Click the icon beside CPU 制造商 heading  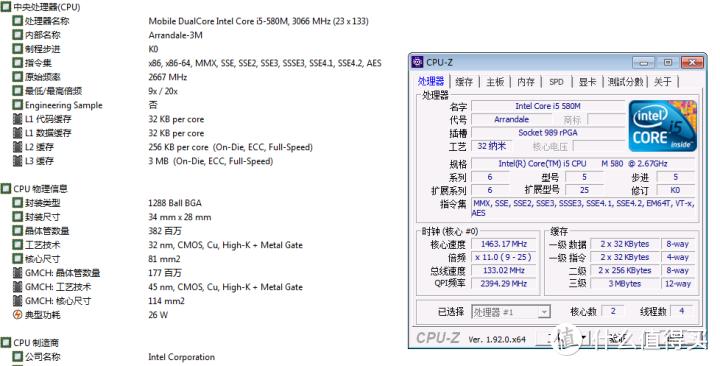pos(6,343)
